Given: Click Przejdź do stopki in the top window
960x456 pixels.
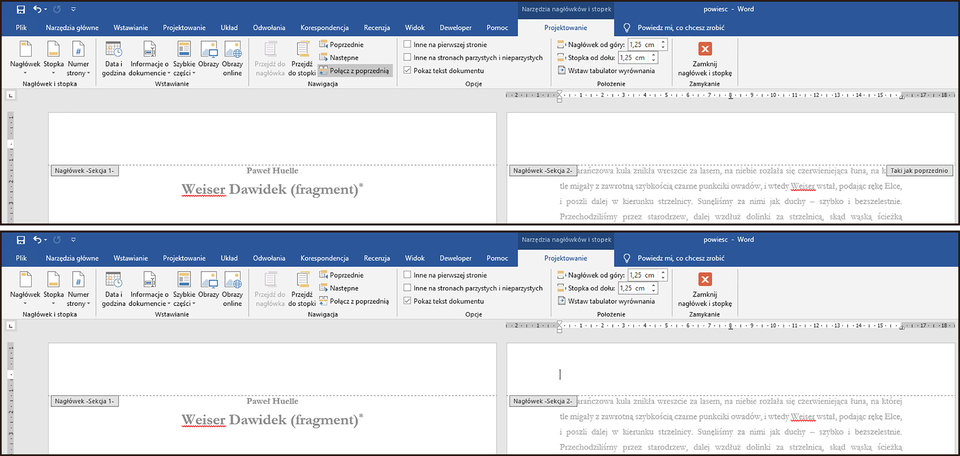Looking at the screenshot, I should tap(301, 57).
